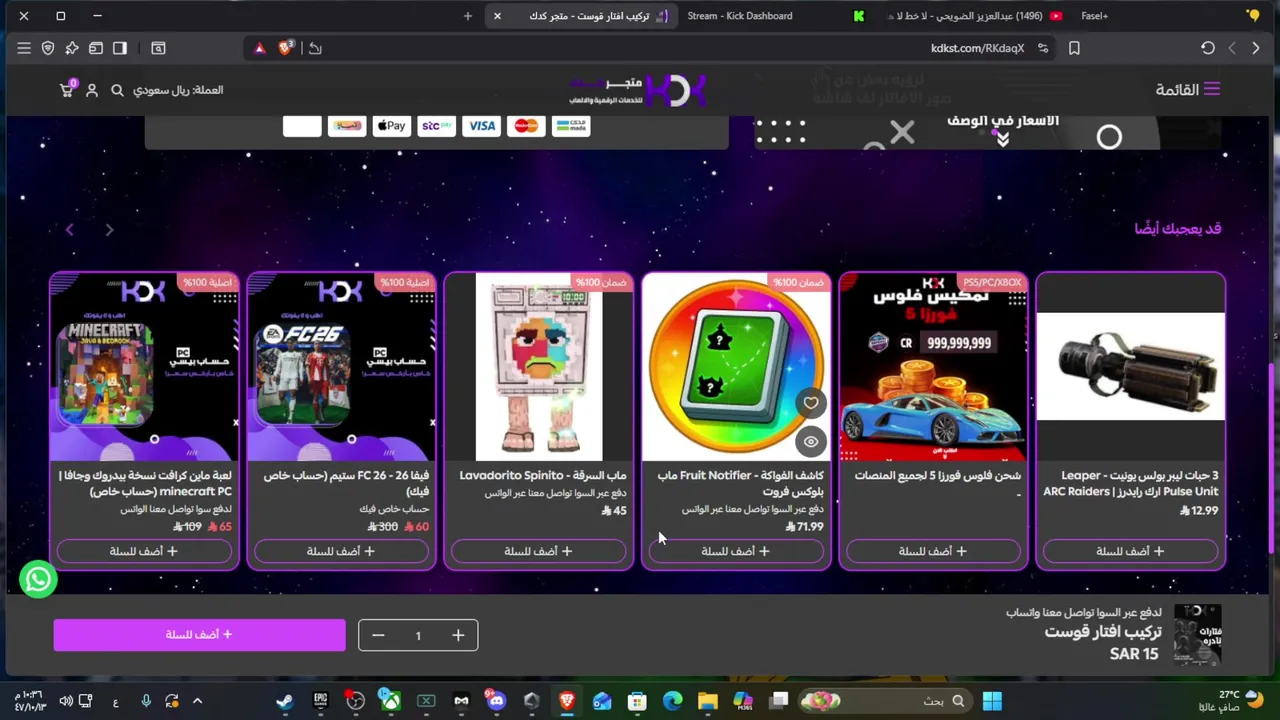Add Fruit Notifier product to cart

click(x=735, y=551)
